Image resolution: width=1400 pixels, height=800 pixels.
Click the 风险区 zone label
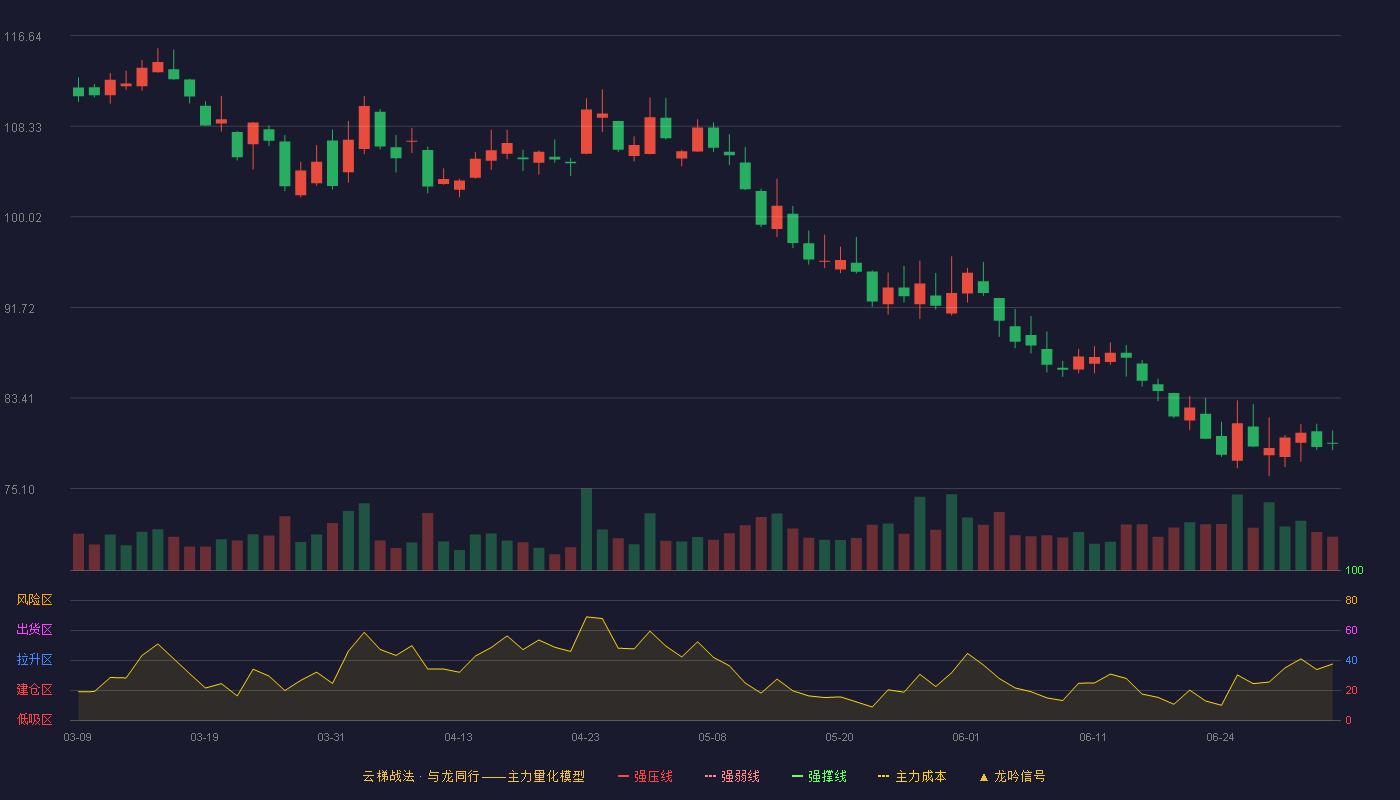pyautogui.click(x=34, y=600)
